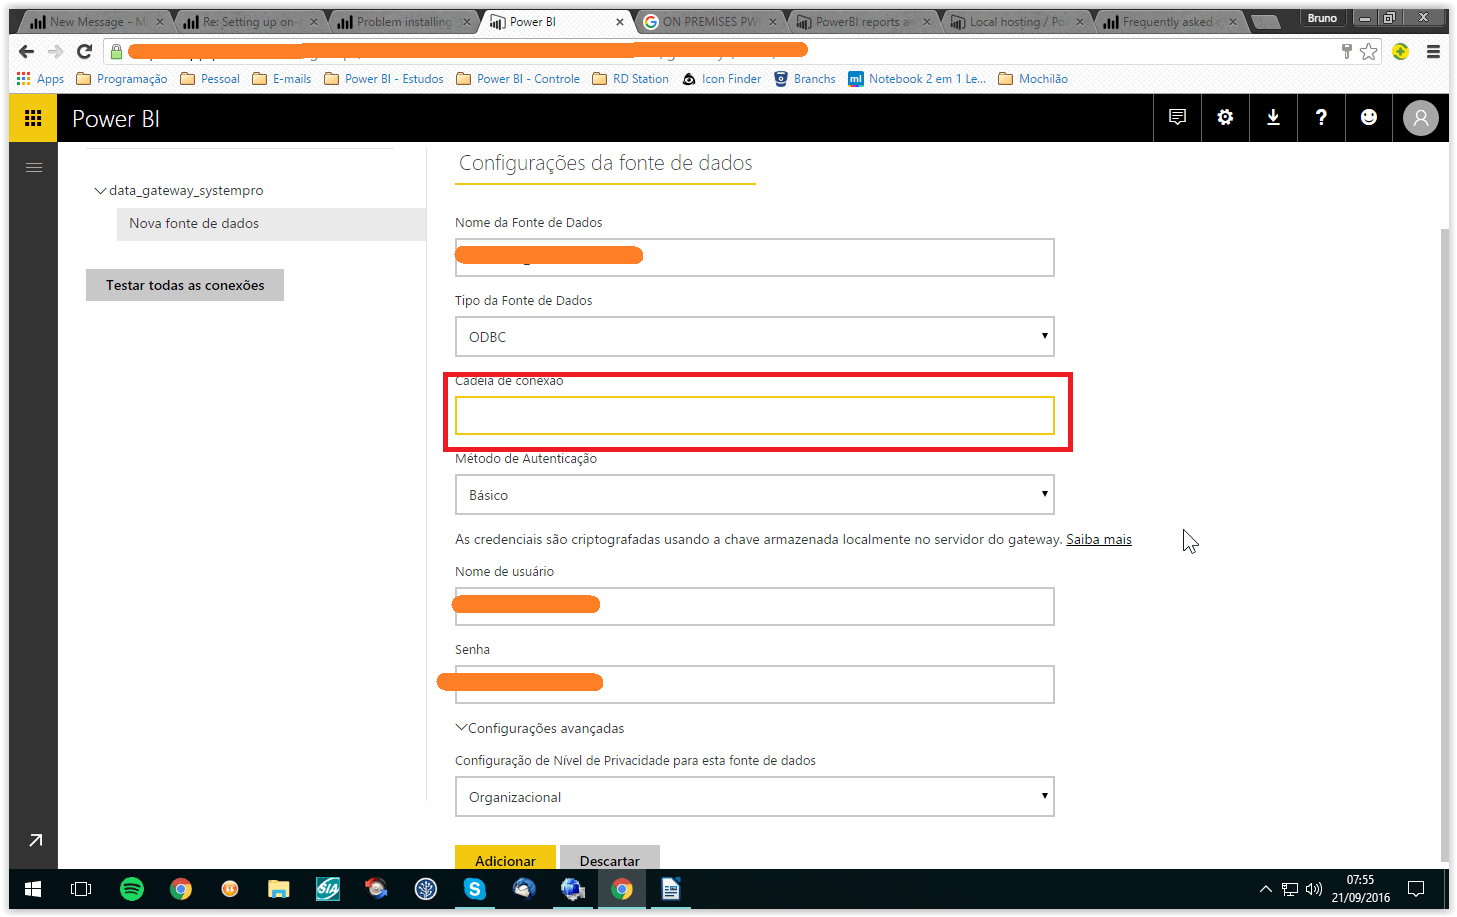Image resolution: width=1457 pixels, height=917 pixels.
Task: Open the Método de Autenticação Básico dropdown
Action: tap(1043, 494)
